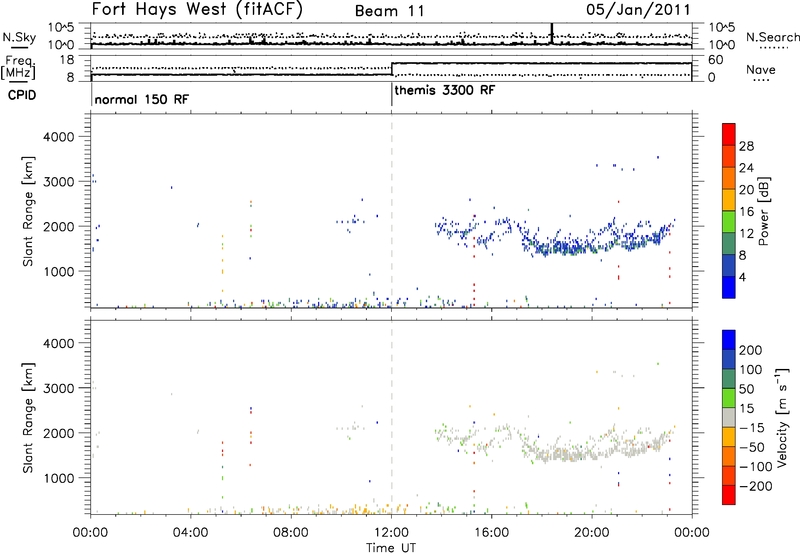Click the '16:00' time axis tick label
The height and width of the screenshot is (554, 800).
pos(491,533)
